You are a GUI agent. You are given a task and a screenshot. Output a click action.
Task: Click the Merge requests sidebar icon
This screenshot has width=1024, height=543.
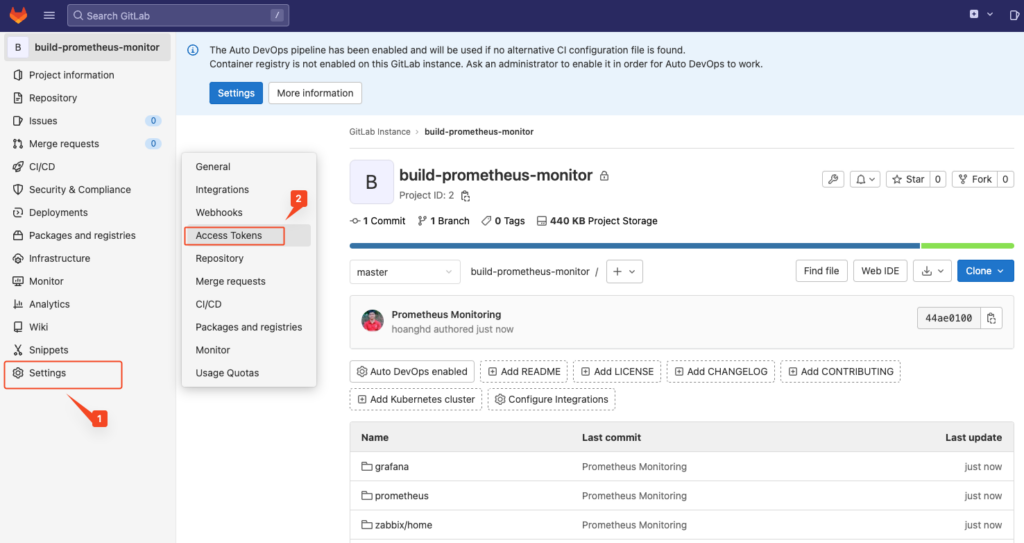18,144
